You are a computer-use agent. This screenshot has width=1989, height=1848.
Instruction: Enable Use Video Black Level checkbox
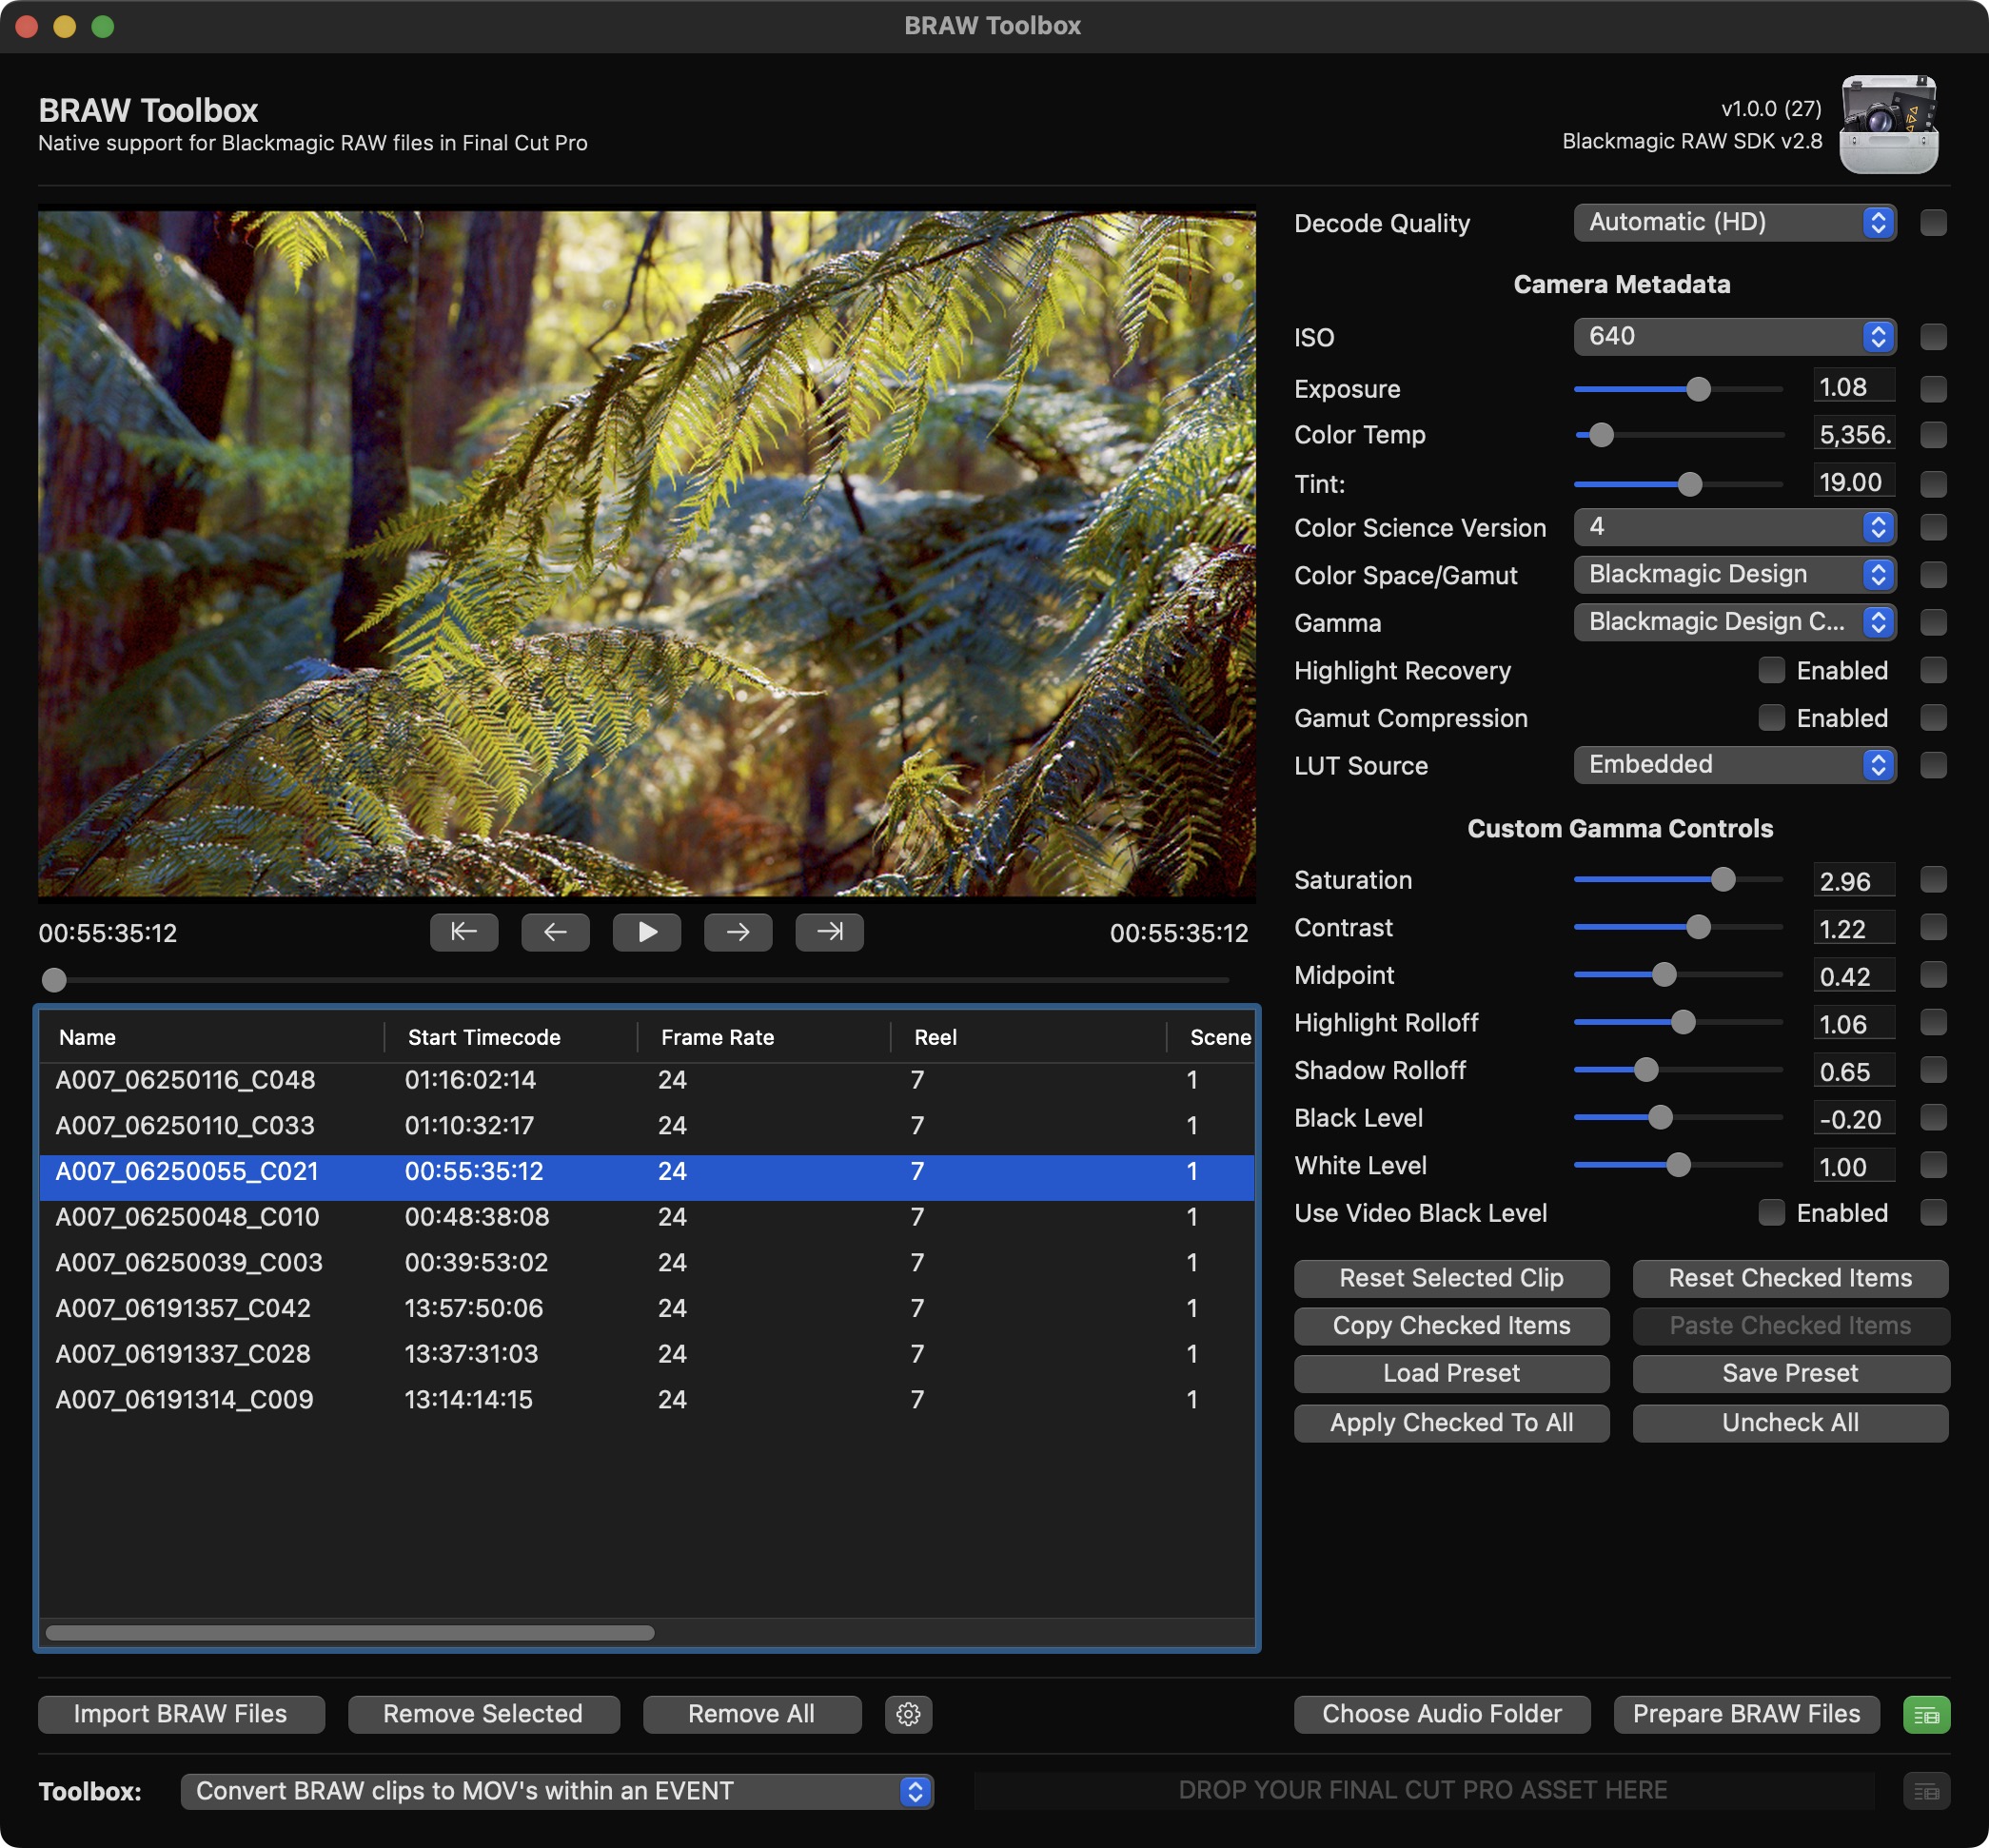tap(1771, 1213)
